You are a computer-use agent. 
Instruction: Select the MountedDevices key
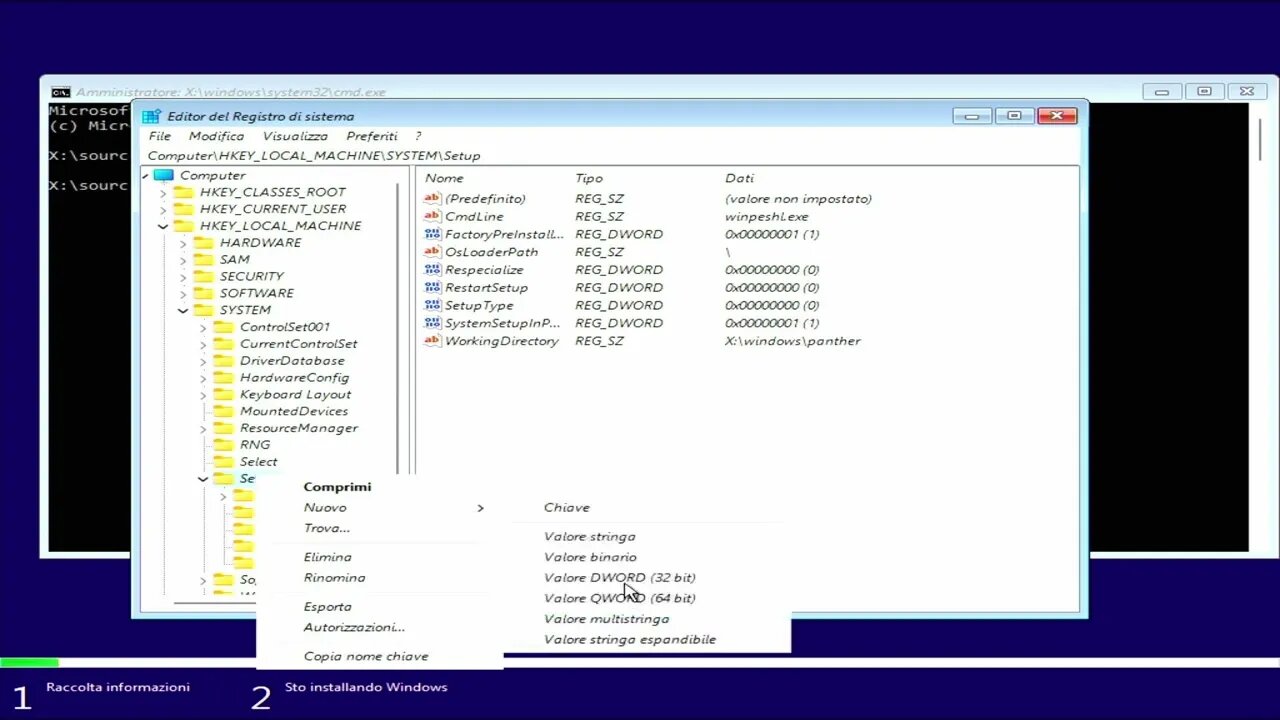294,411
